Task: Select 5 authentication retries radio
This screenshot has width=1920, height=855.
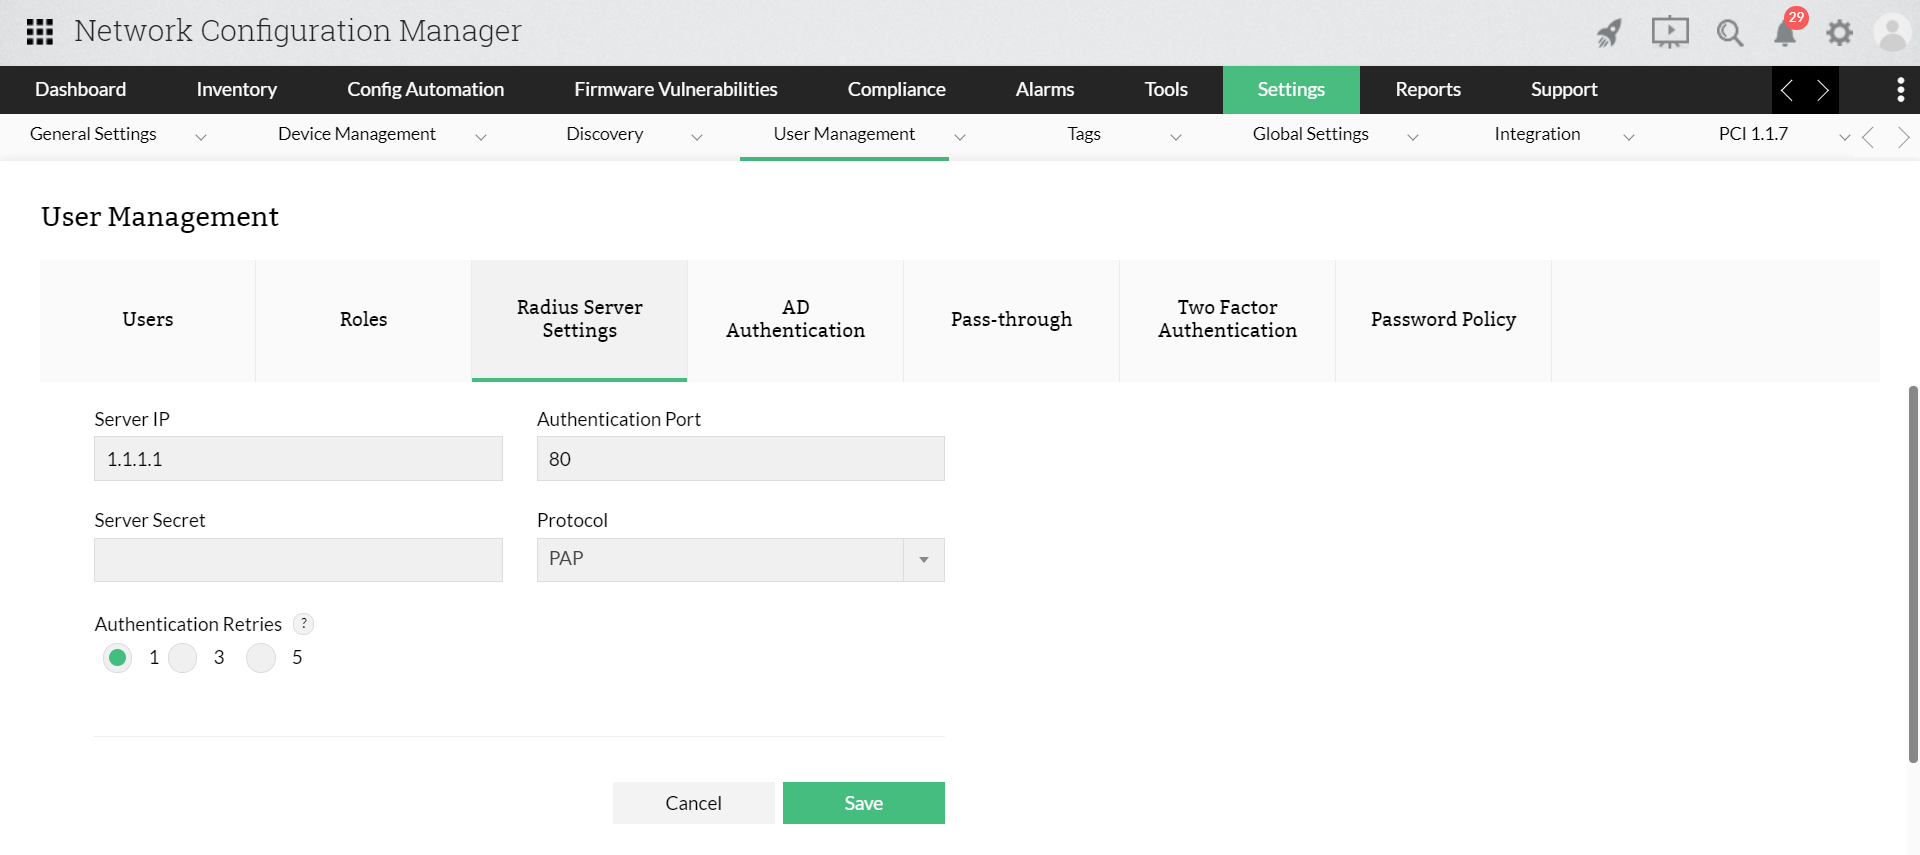Action: tap(261, 658)
